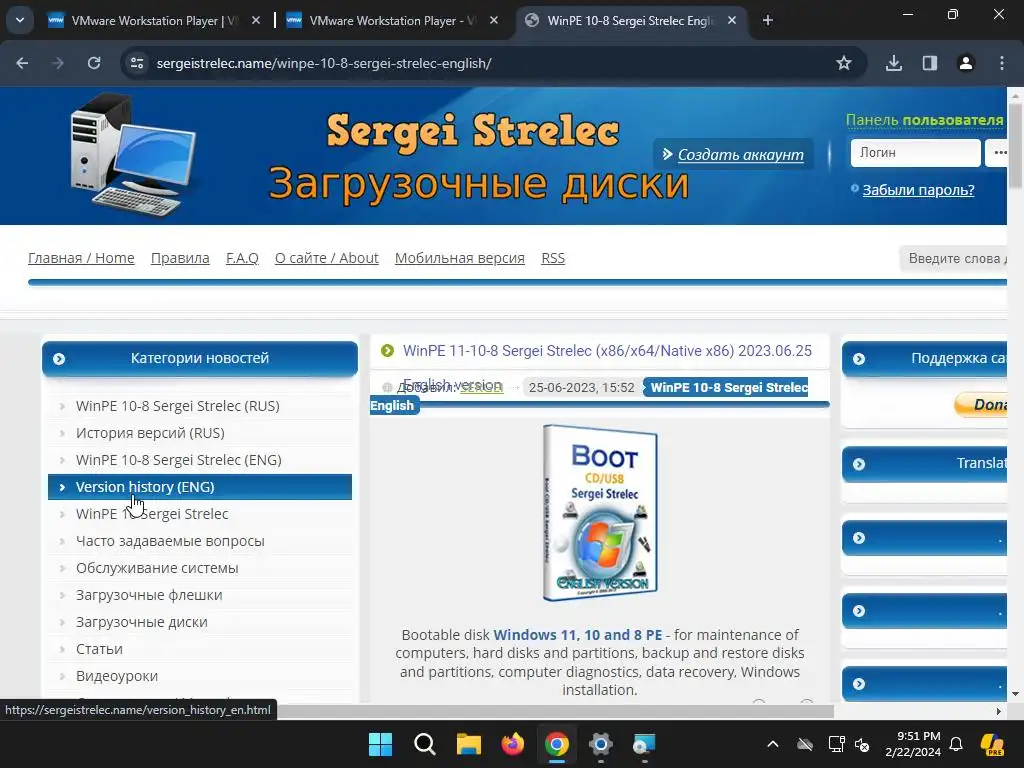This screenshot has height=768, width=1024.
Task: Open the F.A.Q menu link
Action: pos(242,258)
